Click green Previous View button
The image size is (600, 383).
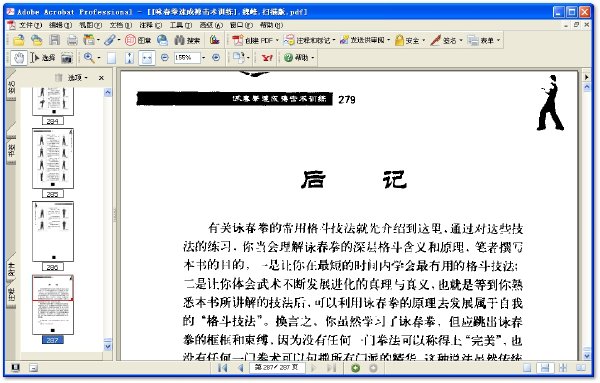[355, 368]
